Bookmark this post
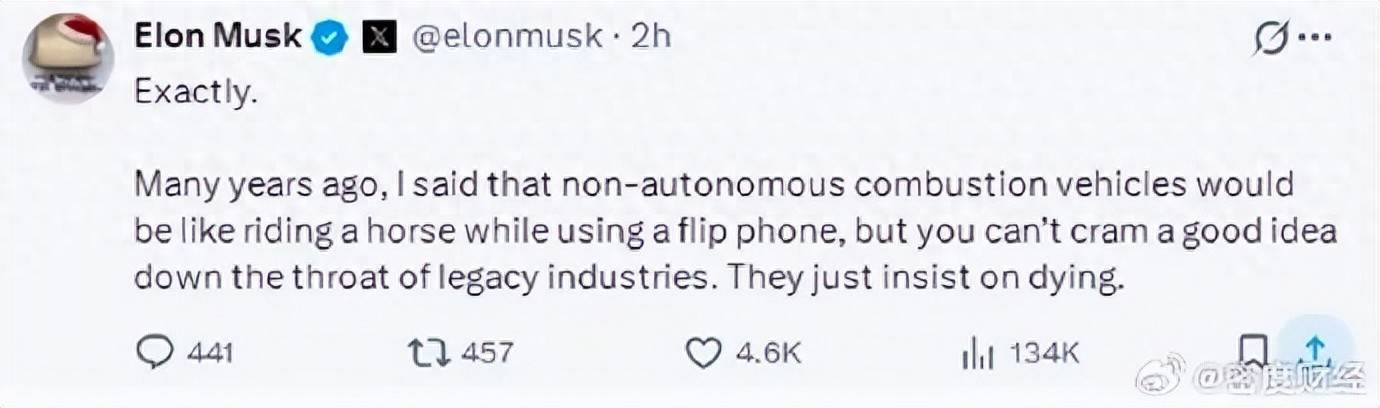Viewport: 1380px width, 408px height. (x=1250, y=350)
